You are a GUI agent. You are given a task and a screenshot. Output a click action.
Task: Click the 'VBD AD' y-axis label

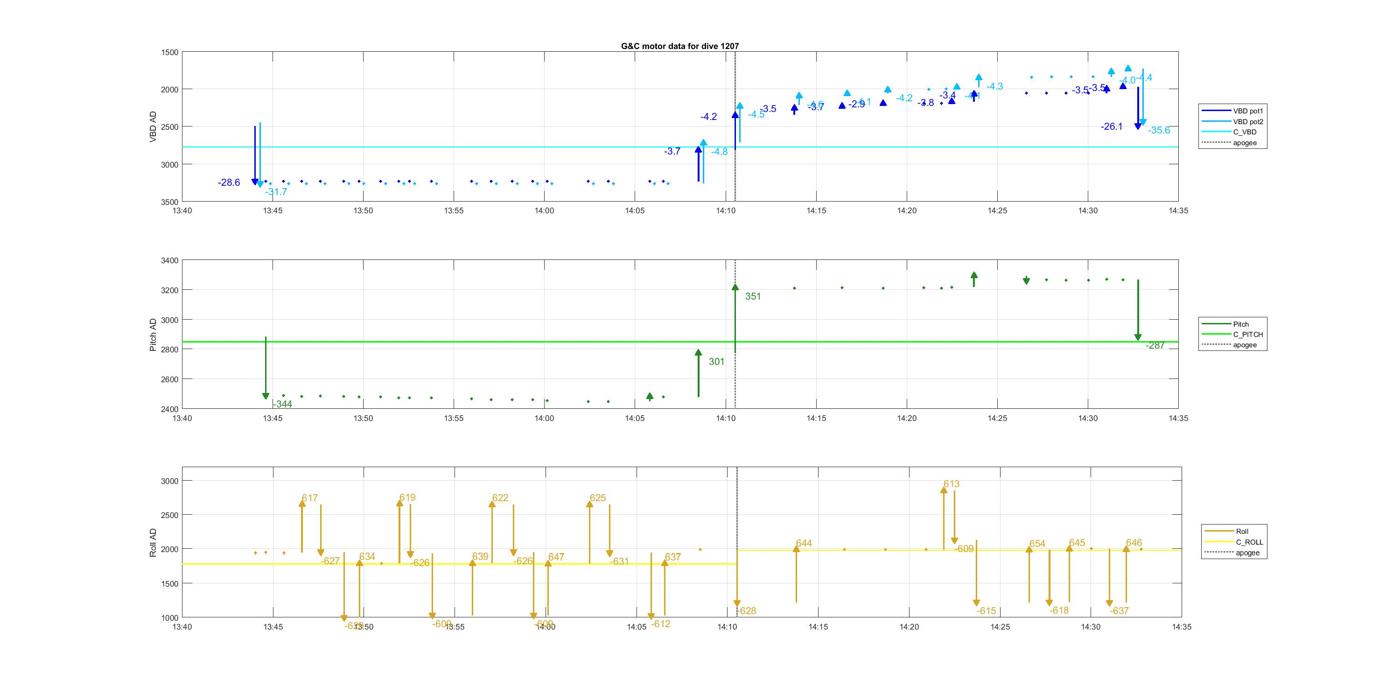pyautogui.click(x=153, y=126)
